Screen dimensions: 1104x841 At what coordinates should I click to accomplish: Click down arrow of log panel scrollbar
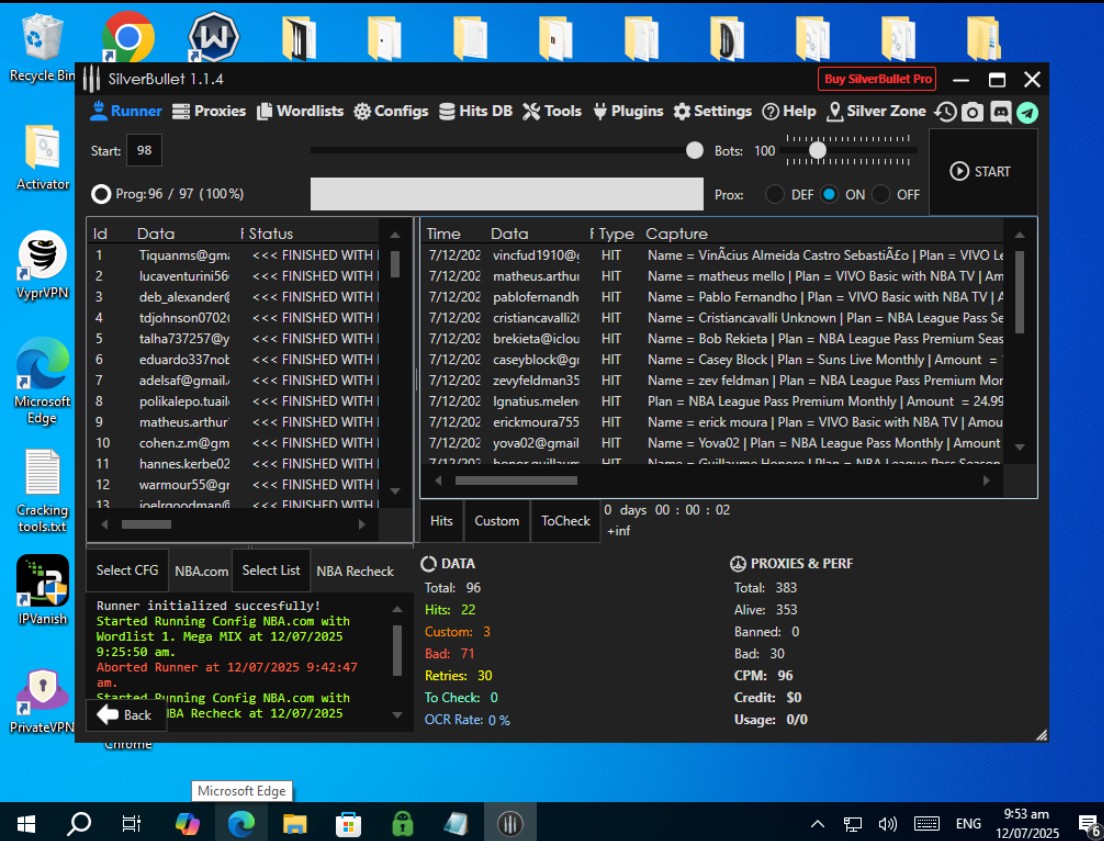pyautogui.click(x=397, y=715)
